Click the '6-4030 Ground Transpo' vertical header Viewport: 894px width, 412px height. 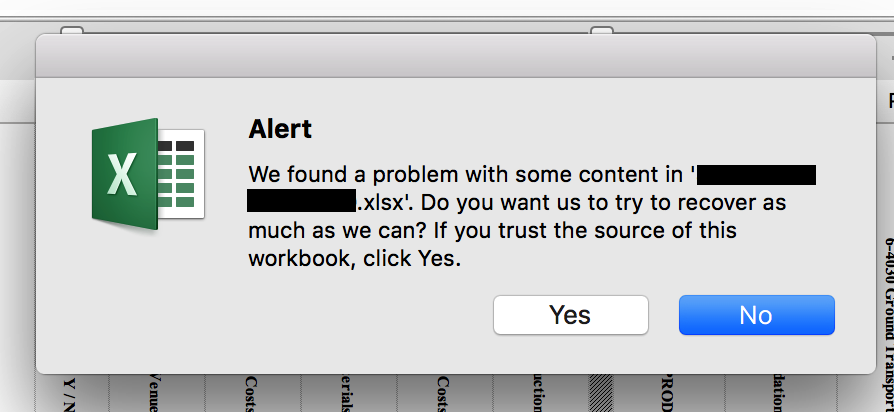click(889, 324)
